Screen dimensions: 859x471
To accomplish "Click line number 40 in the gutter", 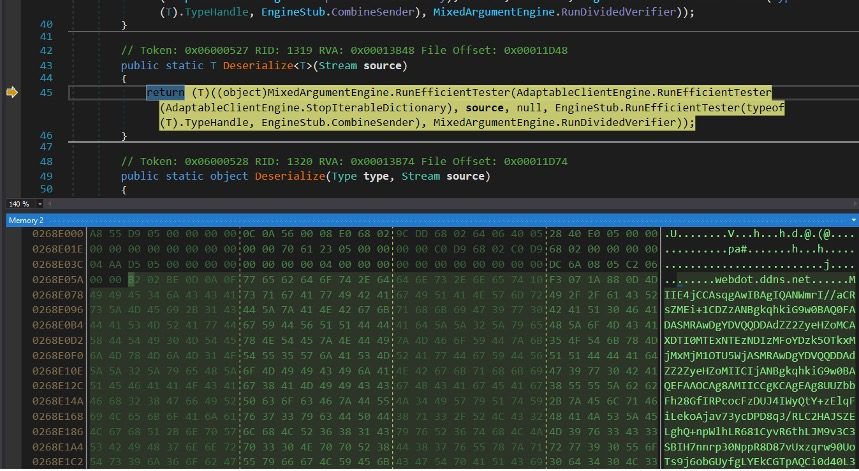I will pyautogui.click(x=46, y=25).
